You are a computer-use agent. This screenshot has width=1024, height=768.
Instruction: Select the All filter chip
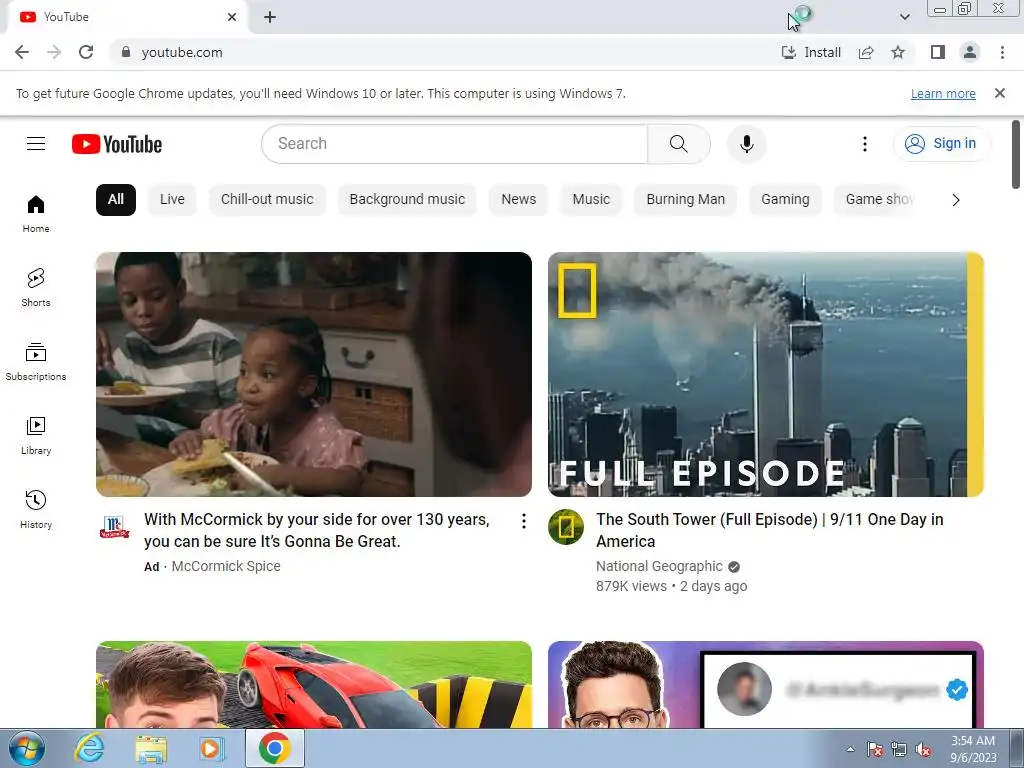pos(116,199)
